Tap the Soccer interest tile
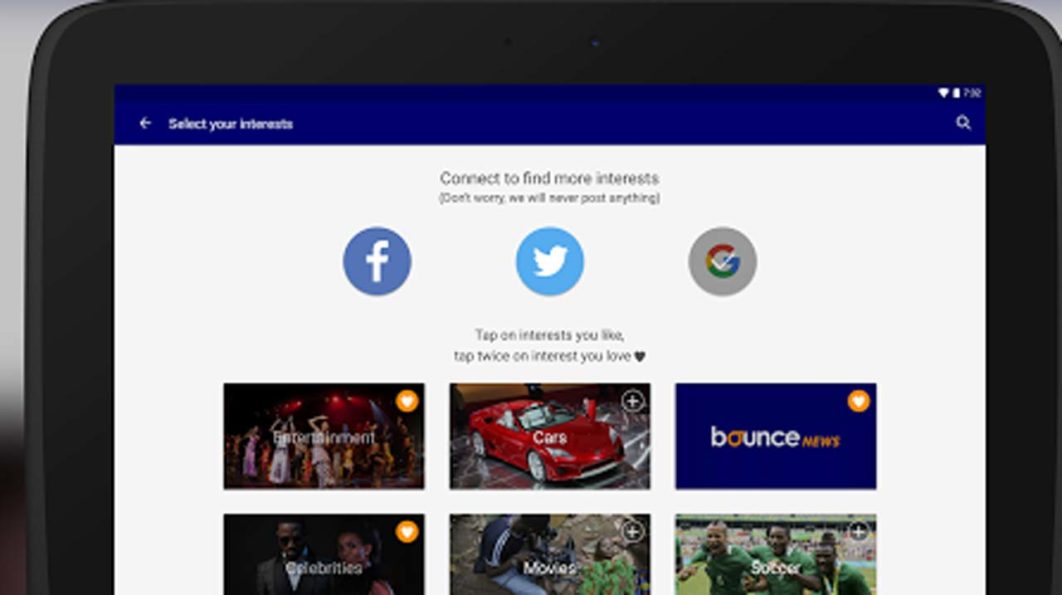Image resolution: width=1062 pixels, height=595 pixels. pyautogui.click(x=775, y=558)
